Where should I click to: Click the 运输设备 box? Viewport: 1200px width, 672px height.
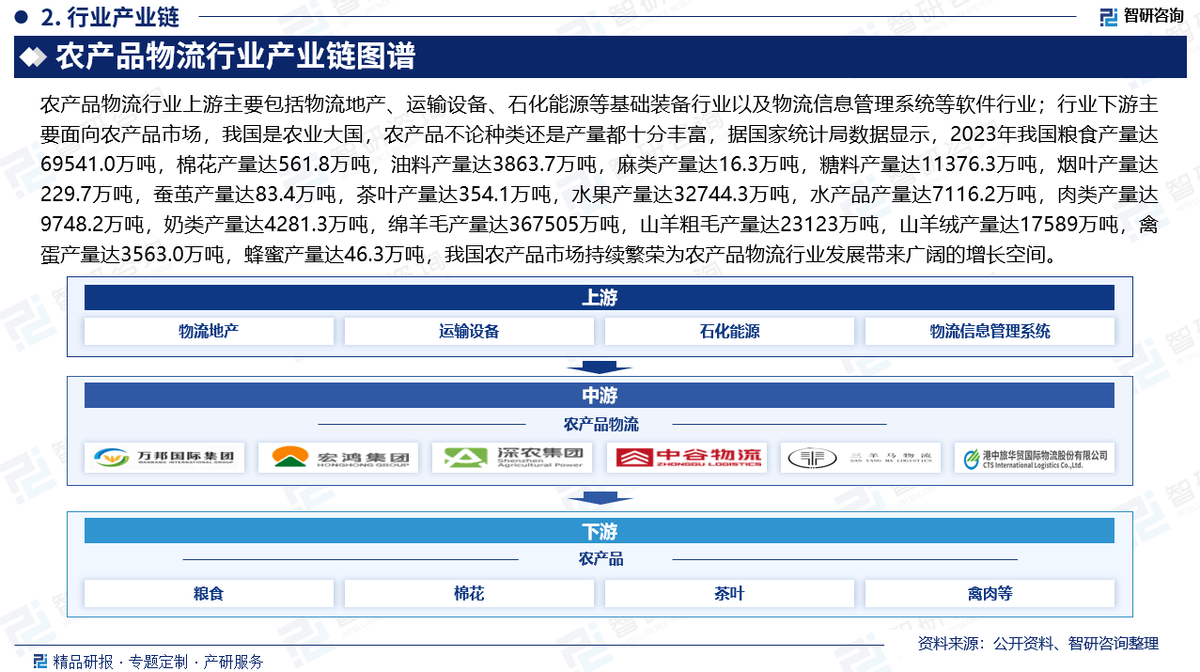coord(469,332)
